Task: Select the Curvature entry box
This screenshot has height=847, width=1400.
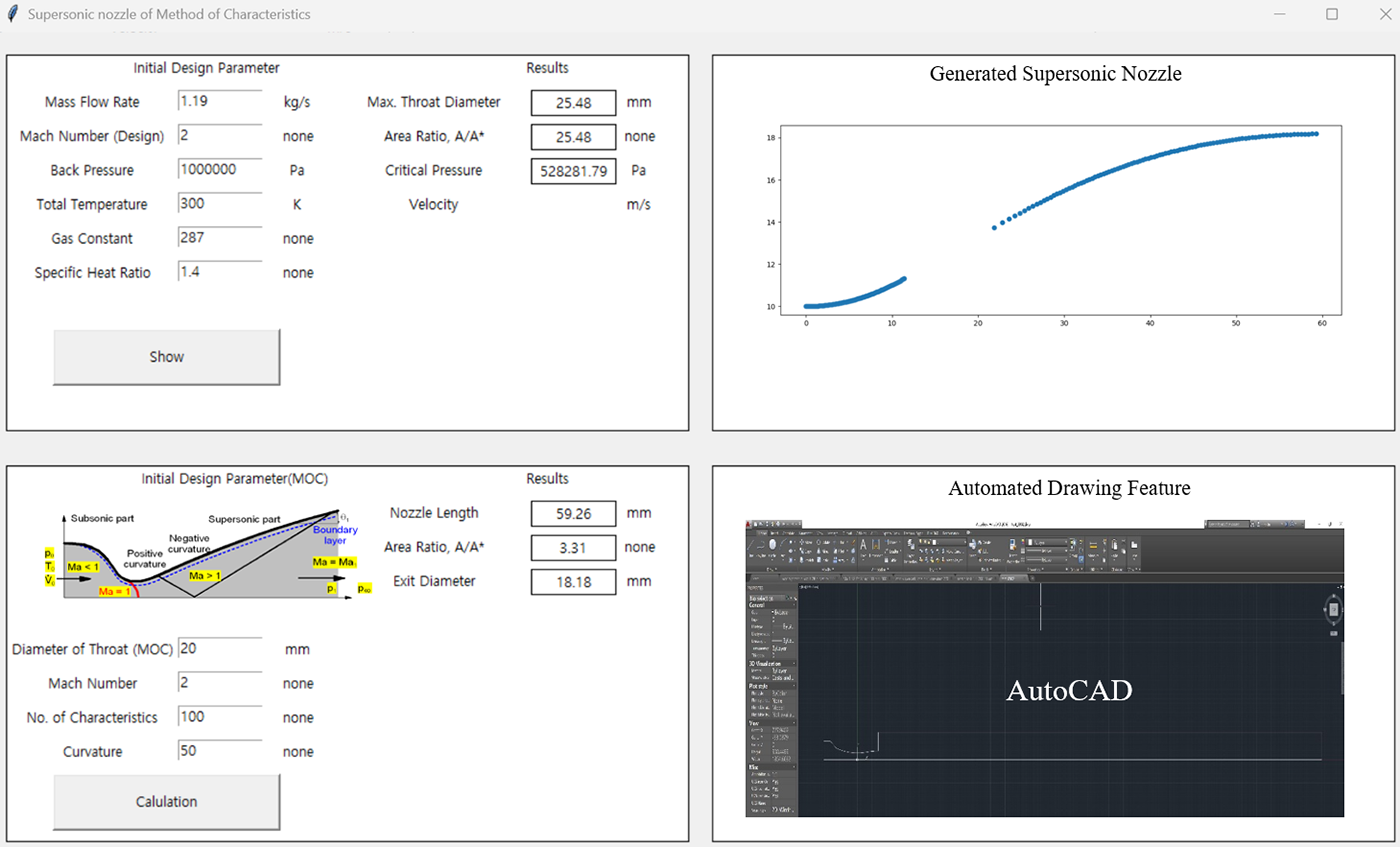Action: 220,751
